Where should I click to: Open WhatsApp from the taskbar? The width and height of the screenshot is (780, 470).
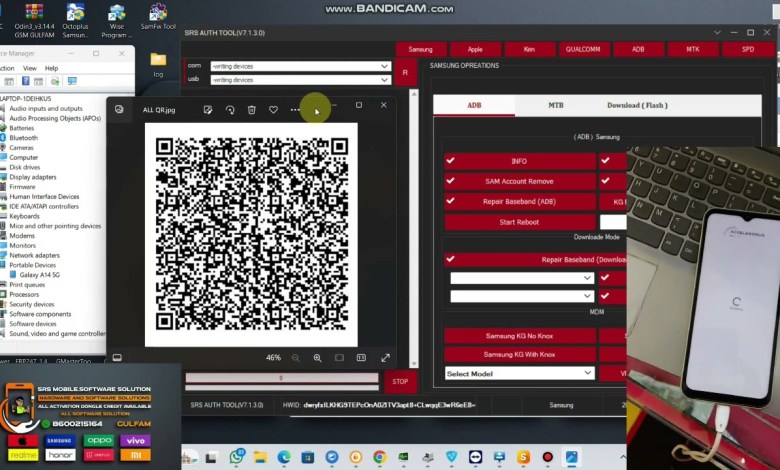(x=237, y=457)
